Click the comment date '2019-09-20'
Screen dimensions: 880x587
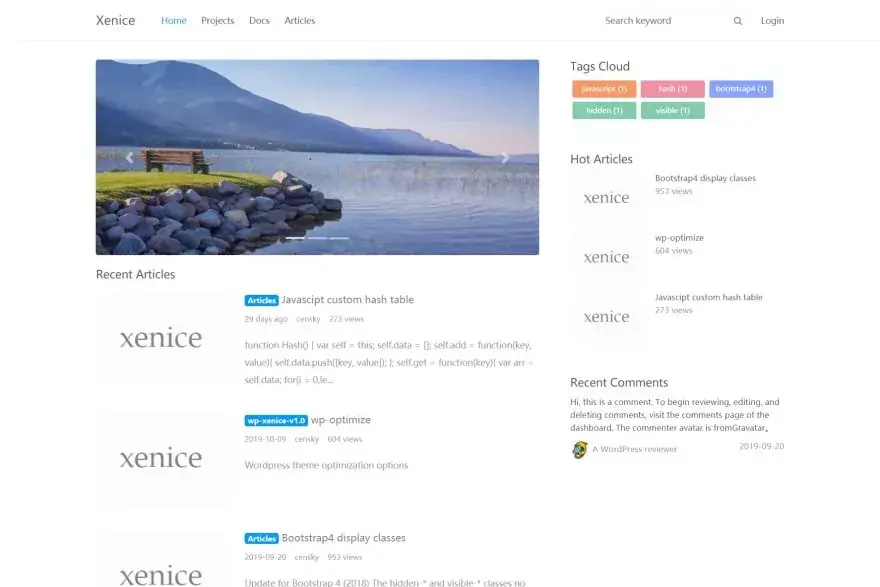coord(762,446)
